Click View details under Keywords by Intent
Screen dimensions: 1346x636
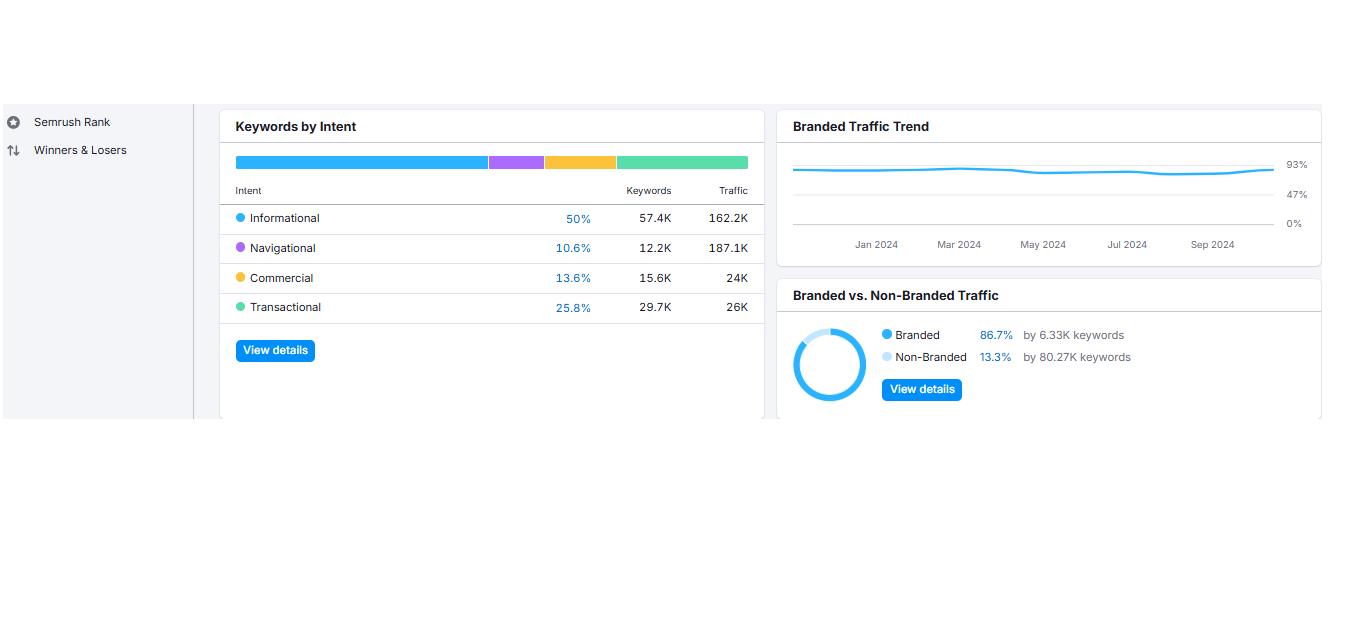pos(275,351)
